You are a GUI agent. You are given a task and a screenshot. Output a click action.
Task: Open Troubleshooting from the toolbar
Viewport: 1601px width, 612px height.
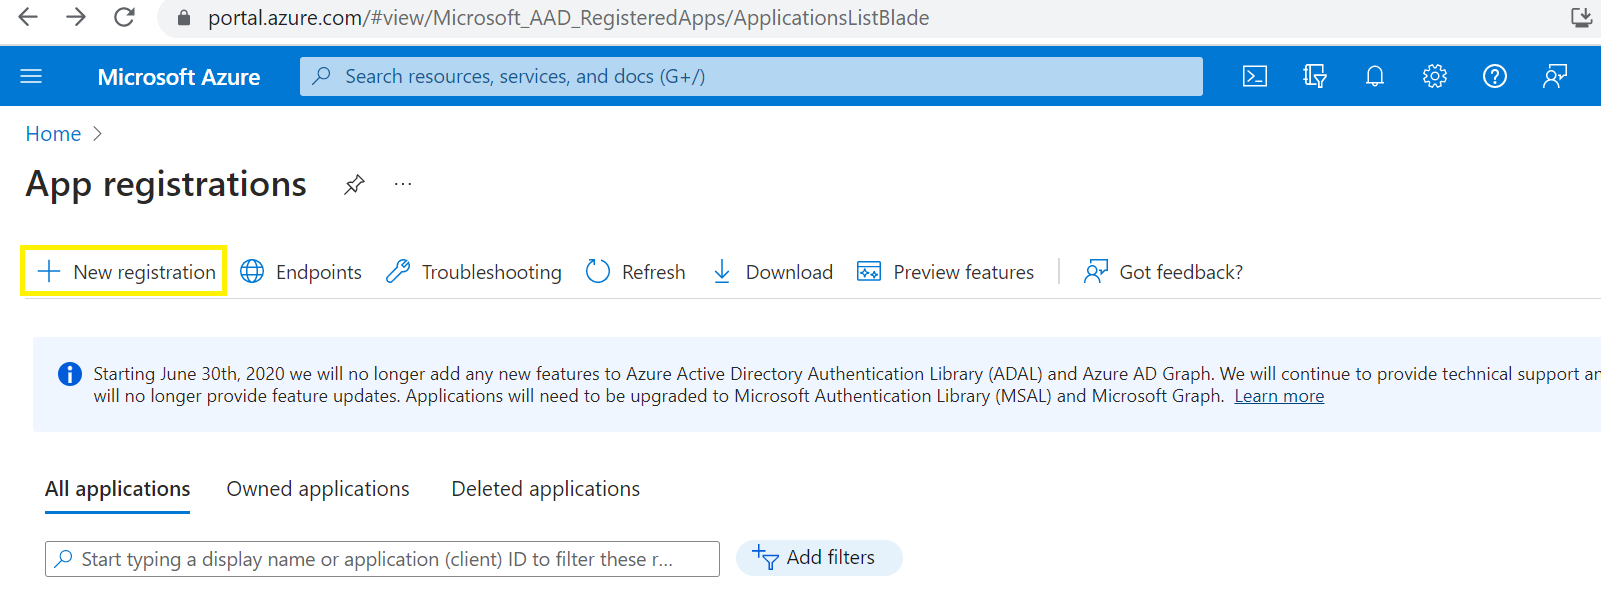(x=474, y=272)
